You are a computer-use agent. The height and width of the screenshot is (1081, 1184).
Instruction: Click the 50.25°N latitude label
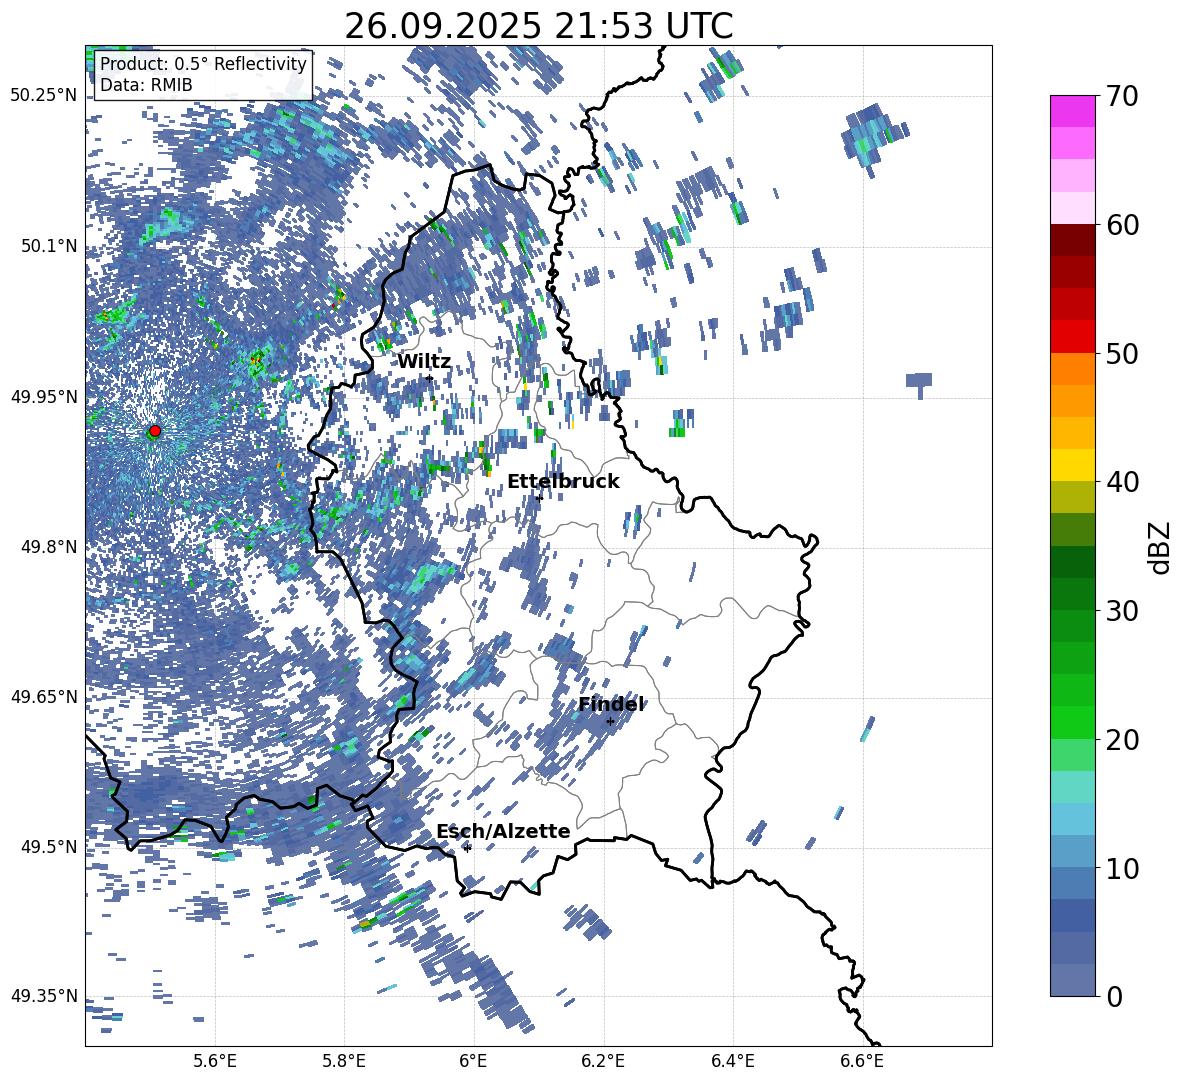44,96
